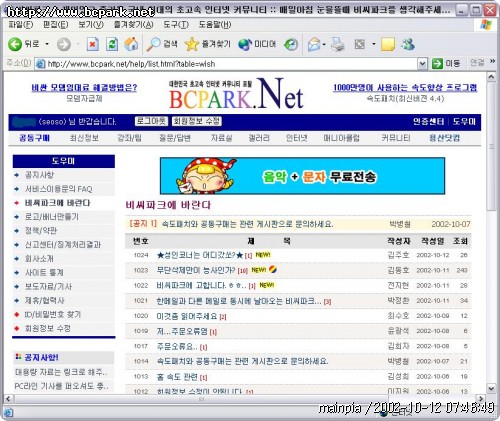Open the 커뮤니티 navigation tab

tap(396, 138)
